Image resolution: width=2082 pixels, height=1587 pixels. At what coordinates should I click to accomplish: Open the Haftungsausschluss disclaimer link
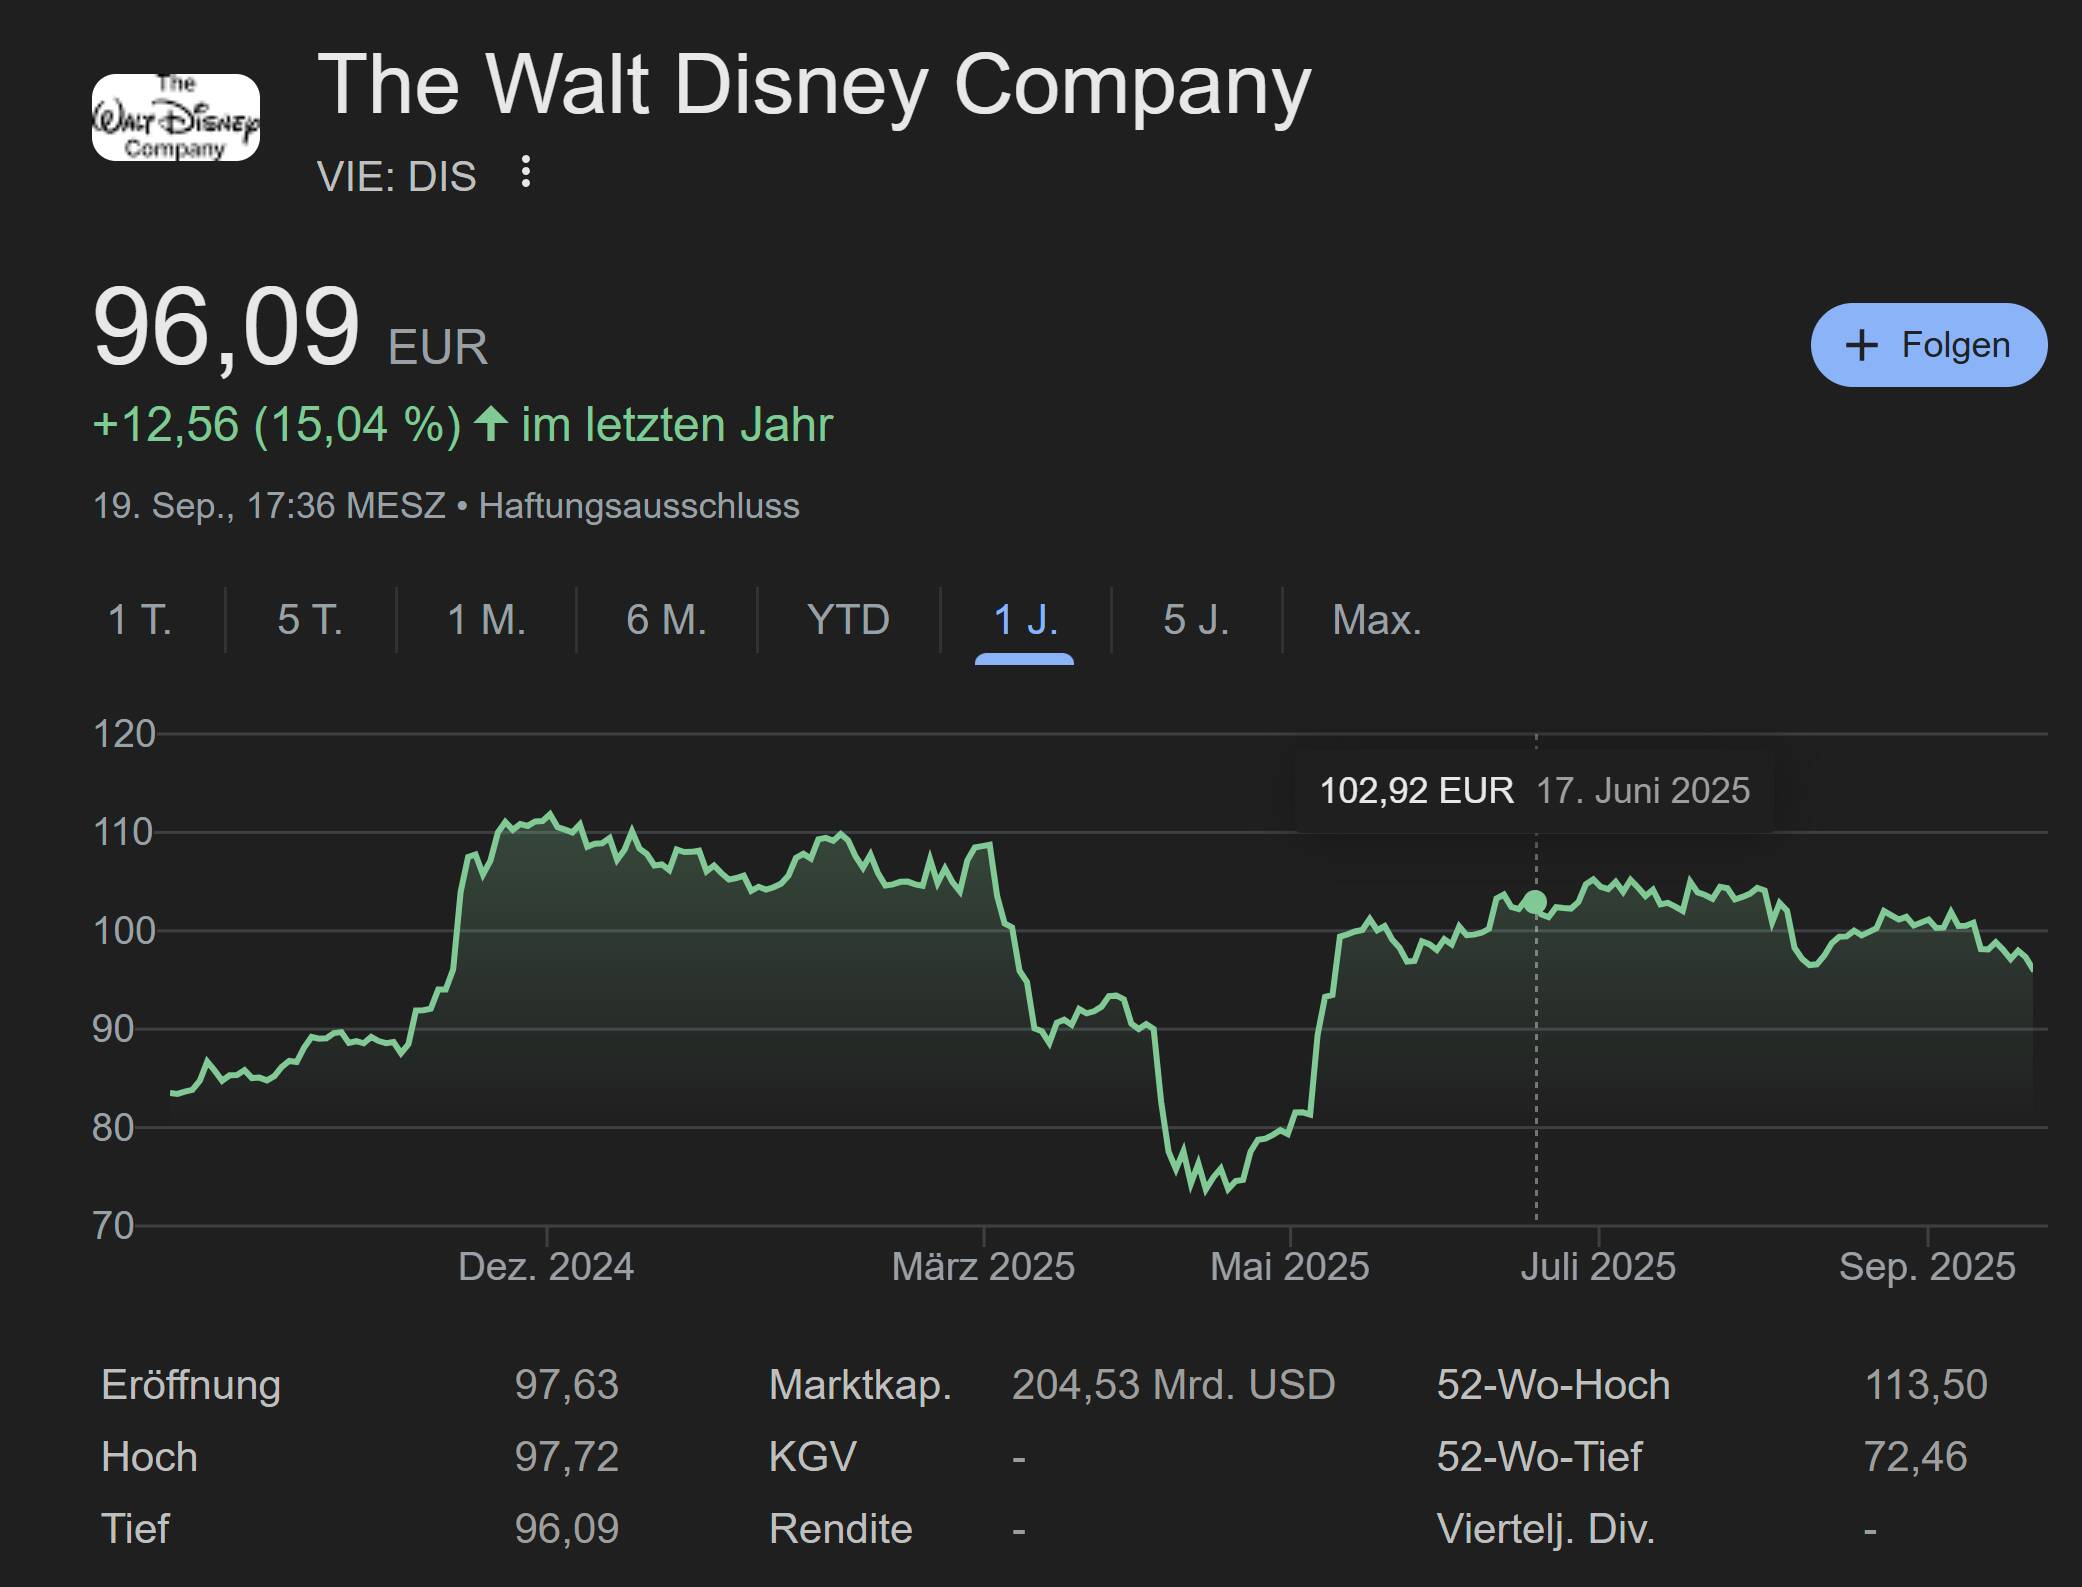[639, 506]
